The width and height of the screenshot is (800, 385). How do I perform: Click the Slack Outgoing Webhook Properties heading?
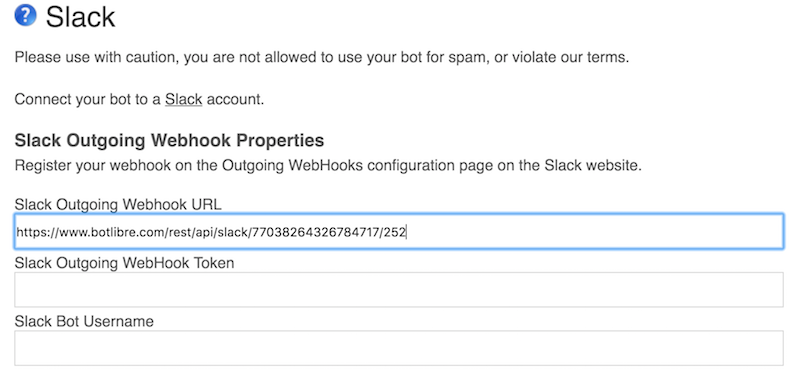pyautogui.click(x=169, y=140)
